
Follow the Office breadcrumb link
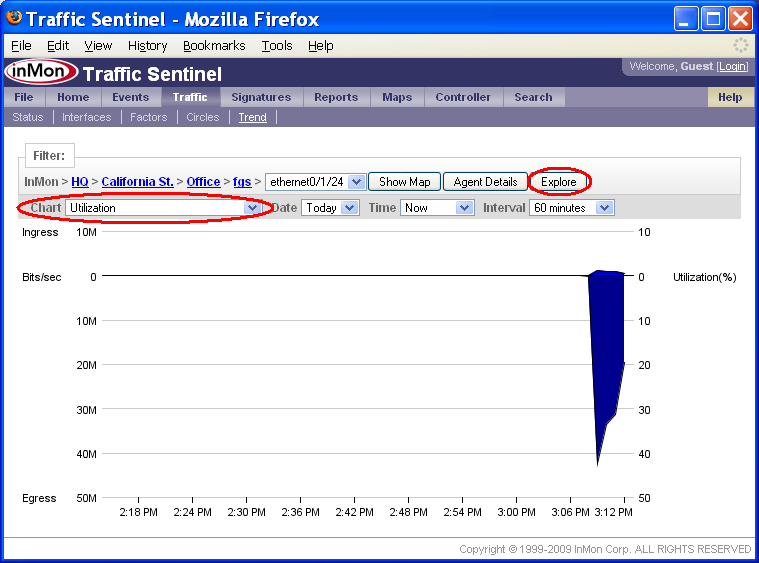pyautogui.click(x=203, y=182)
